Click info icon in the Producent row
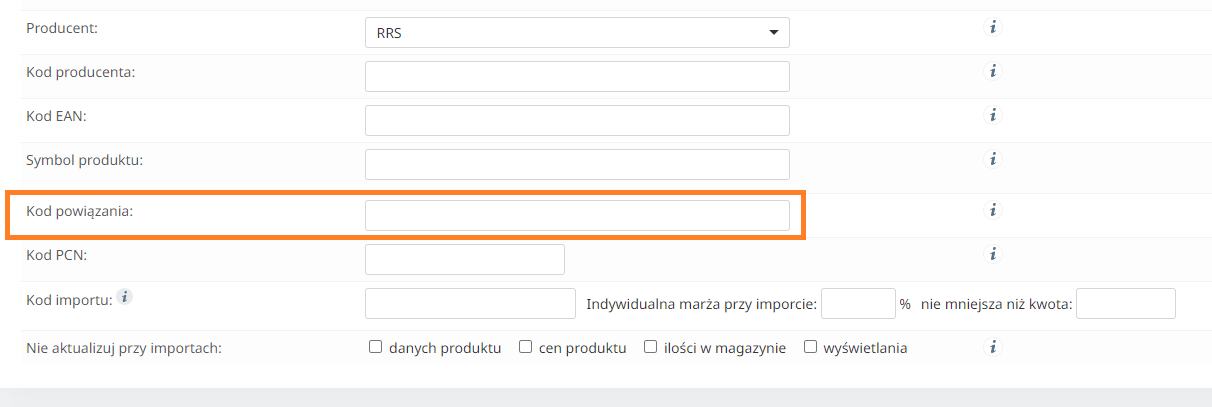Viewport: 1212px width, 407px height. pyautogui.click(x=992, y=28)
